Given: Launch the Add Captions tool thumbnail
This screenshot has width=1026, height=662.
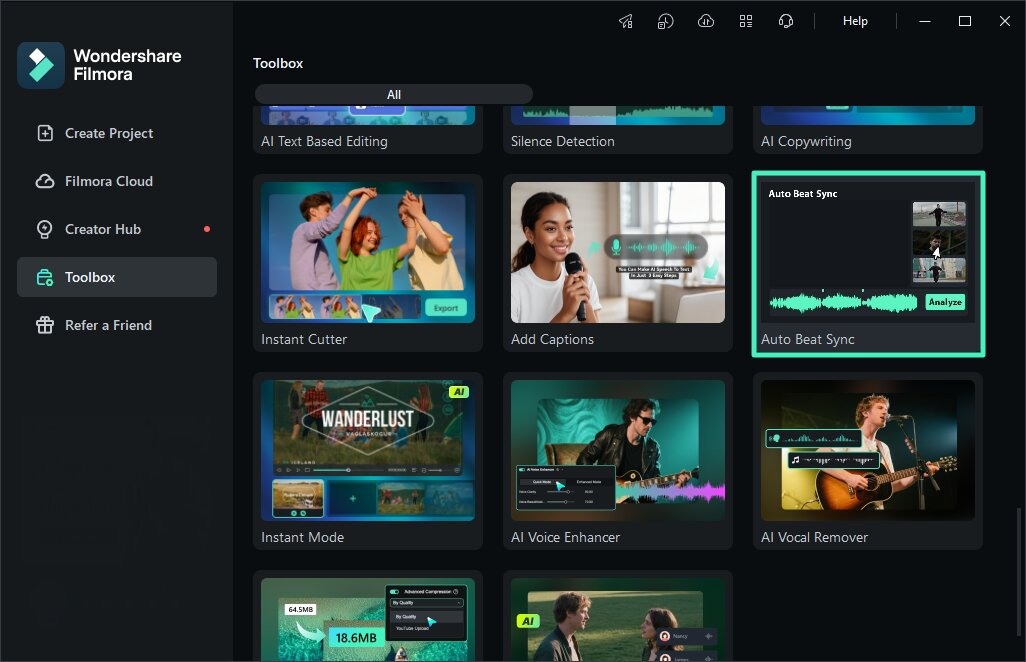Looking at the screenshot, I should tap(618, 253).
